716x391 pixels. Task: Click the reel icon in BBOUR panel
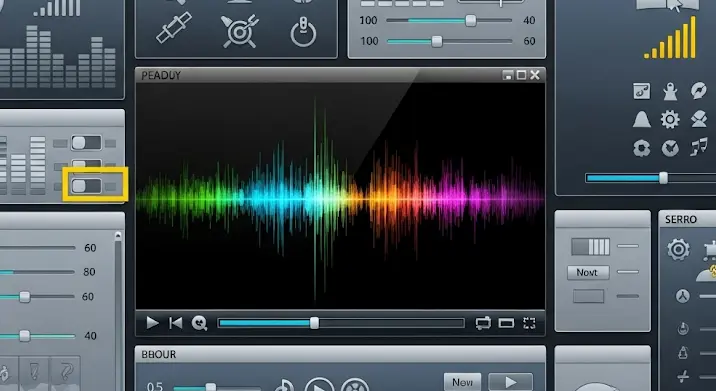355,385
